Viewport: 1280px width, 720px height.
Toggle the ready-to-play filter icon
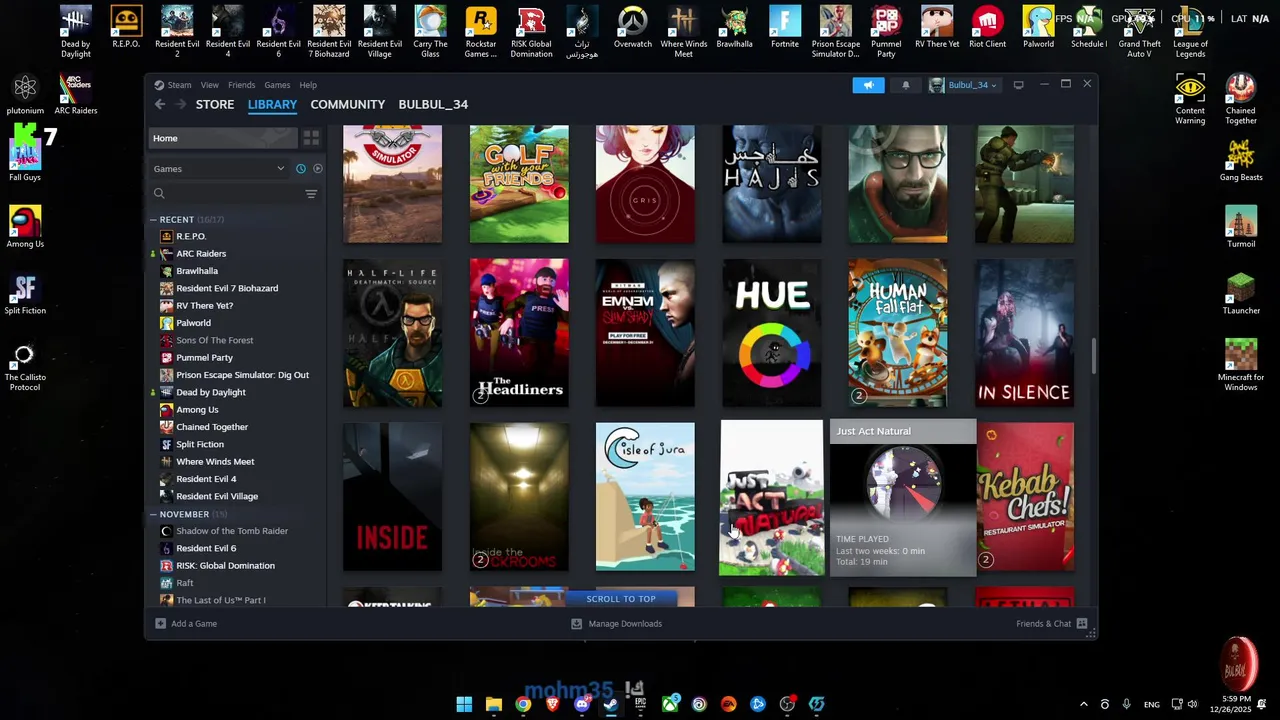pos(318,169)
